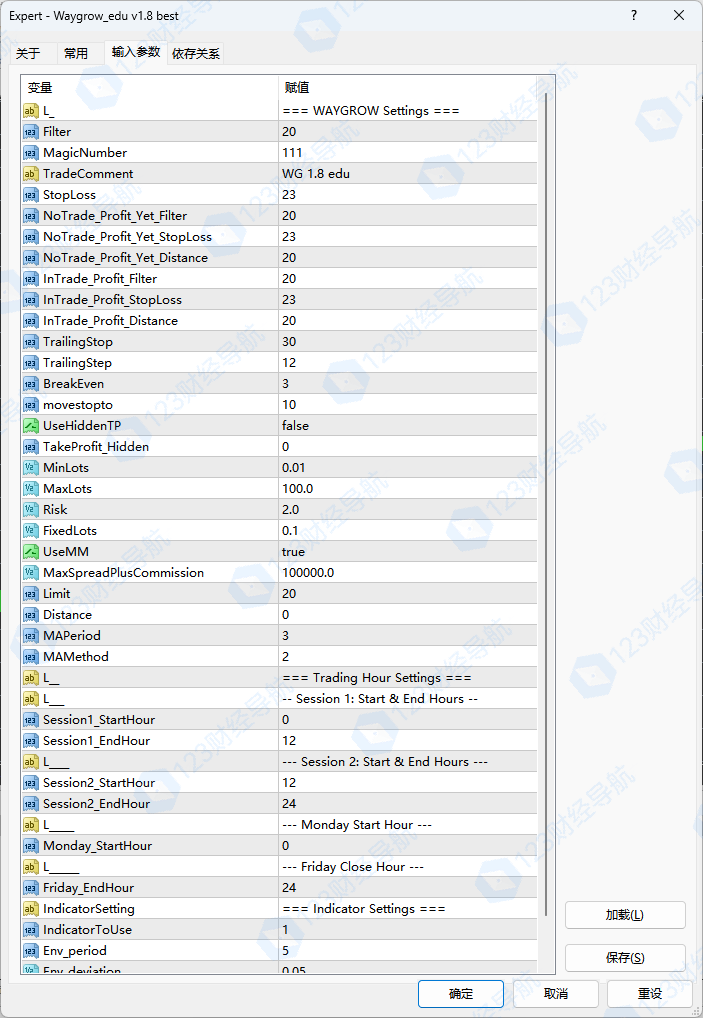Click the icon beside MaxSpreadPlusCommission
Viewport: 703px width, 1018px height.
31,573
